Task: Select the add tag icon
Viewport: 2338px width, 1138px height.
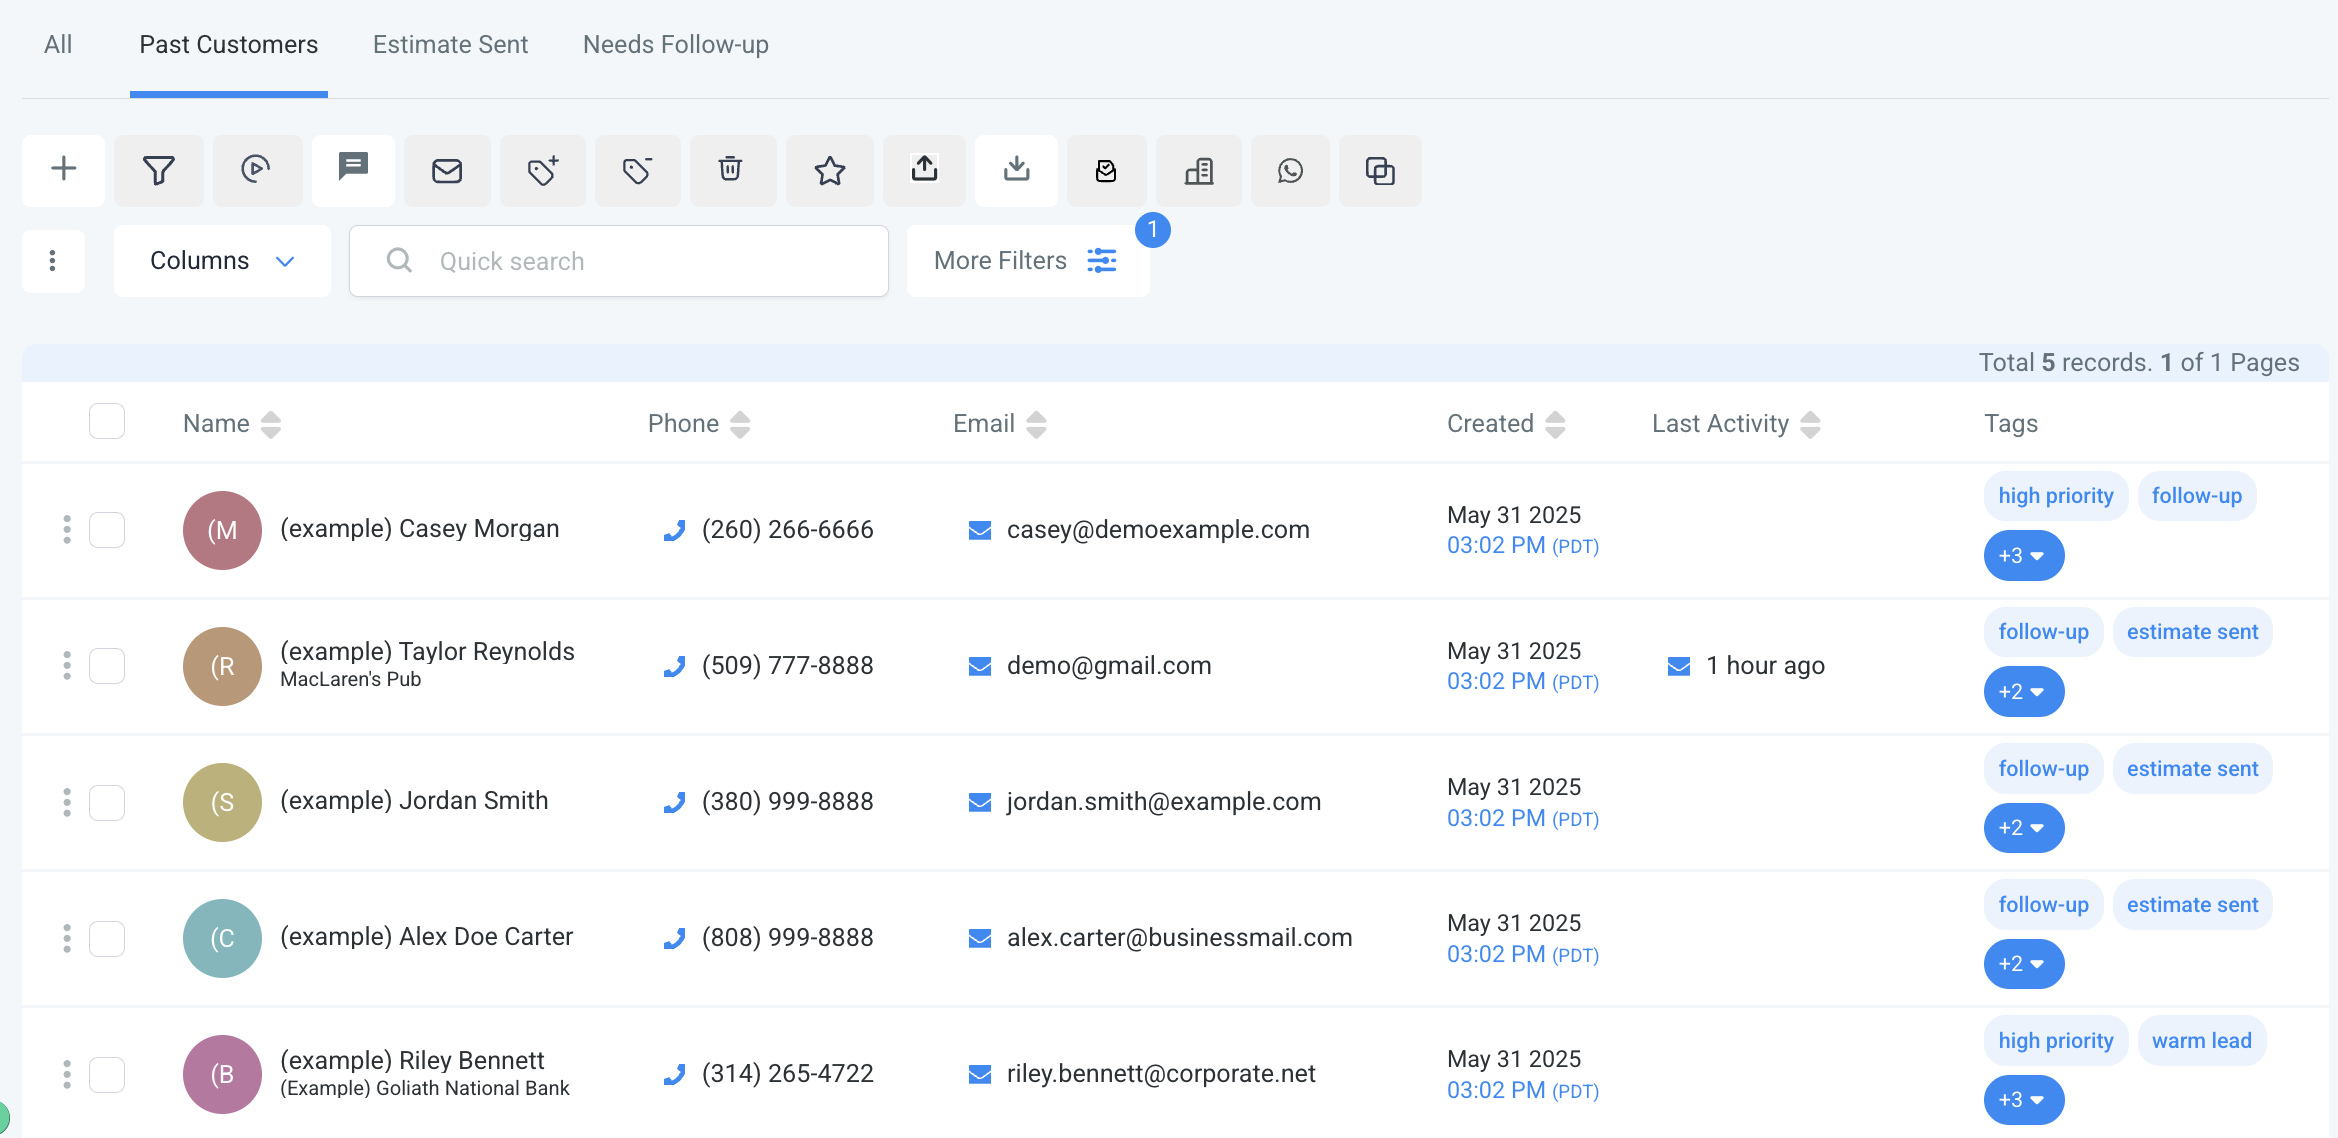Action: click(542, 170)
